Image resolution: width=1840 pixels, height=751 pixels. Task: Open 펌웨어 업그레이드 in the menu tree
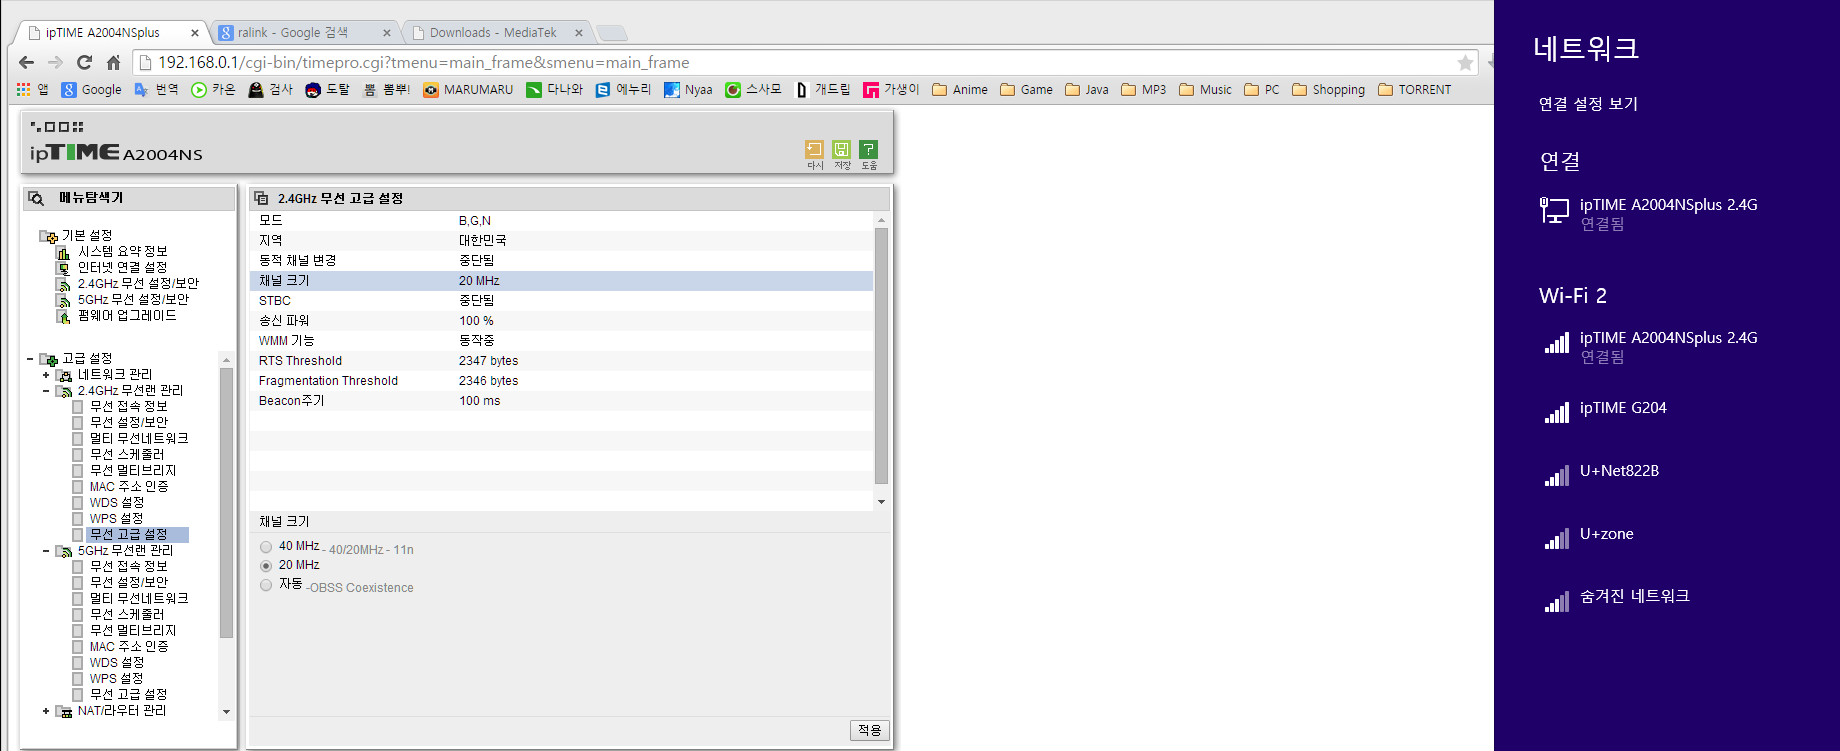tap(127, 316)
